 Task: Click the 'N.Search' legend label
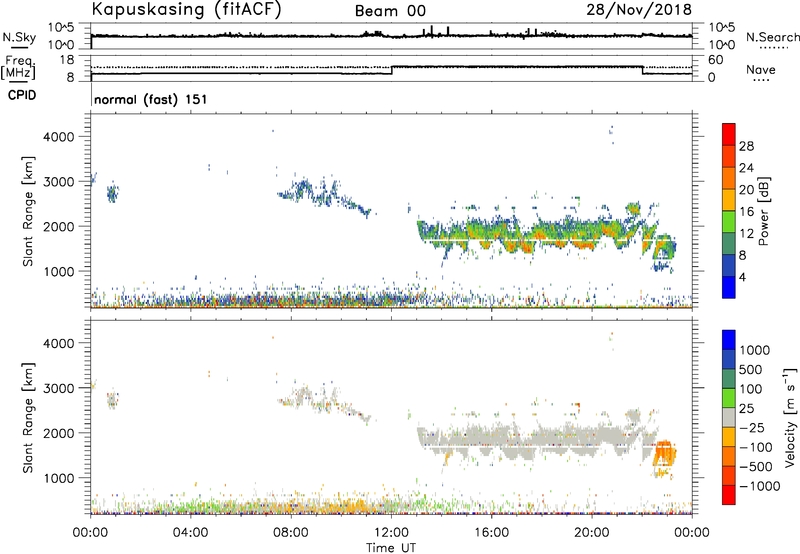773,37
